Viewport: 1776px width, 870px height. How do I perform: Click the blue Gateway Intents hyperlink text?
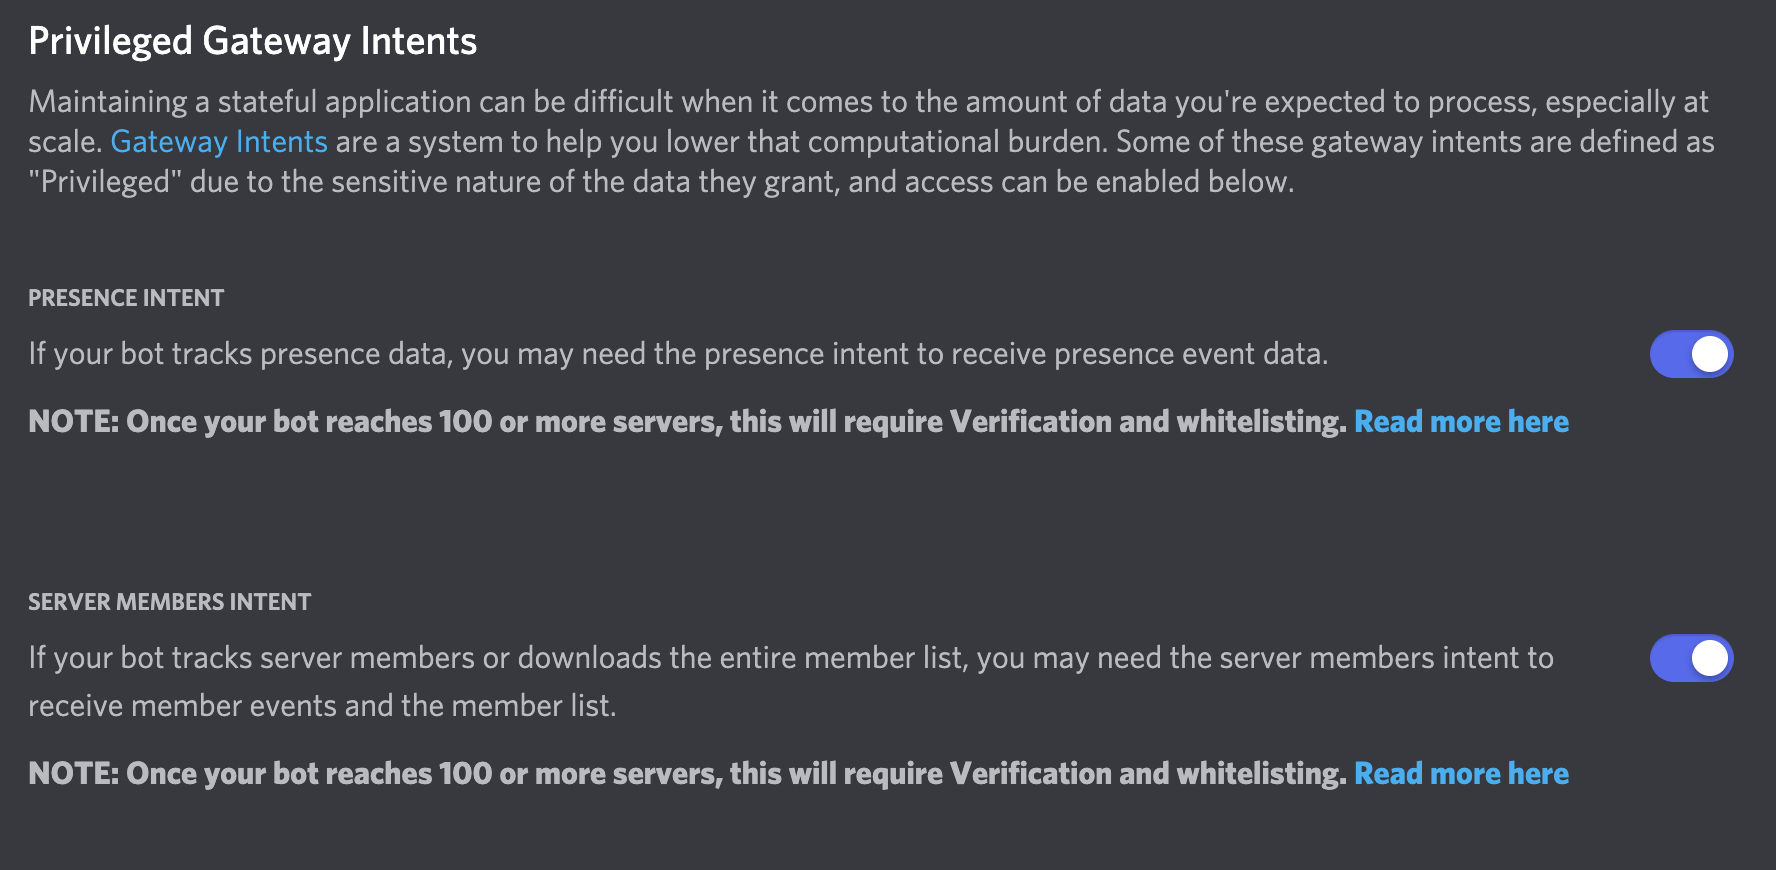(x=219, y=141)
